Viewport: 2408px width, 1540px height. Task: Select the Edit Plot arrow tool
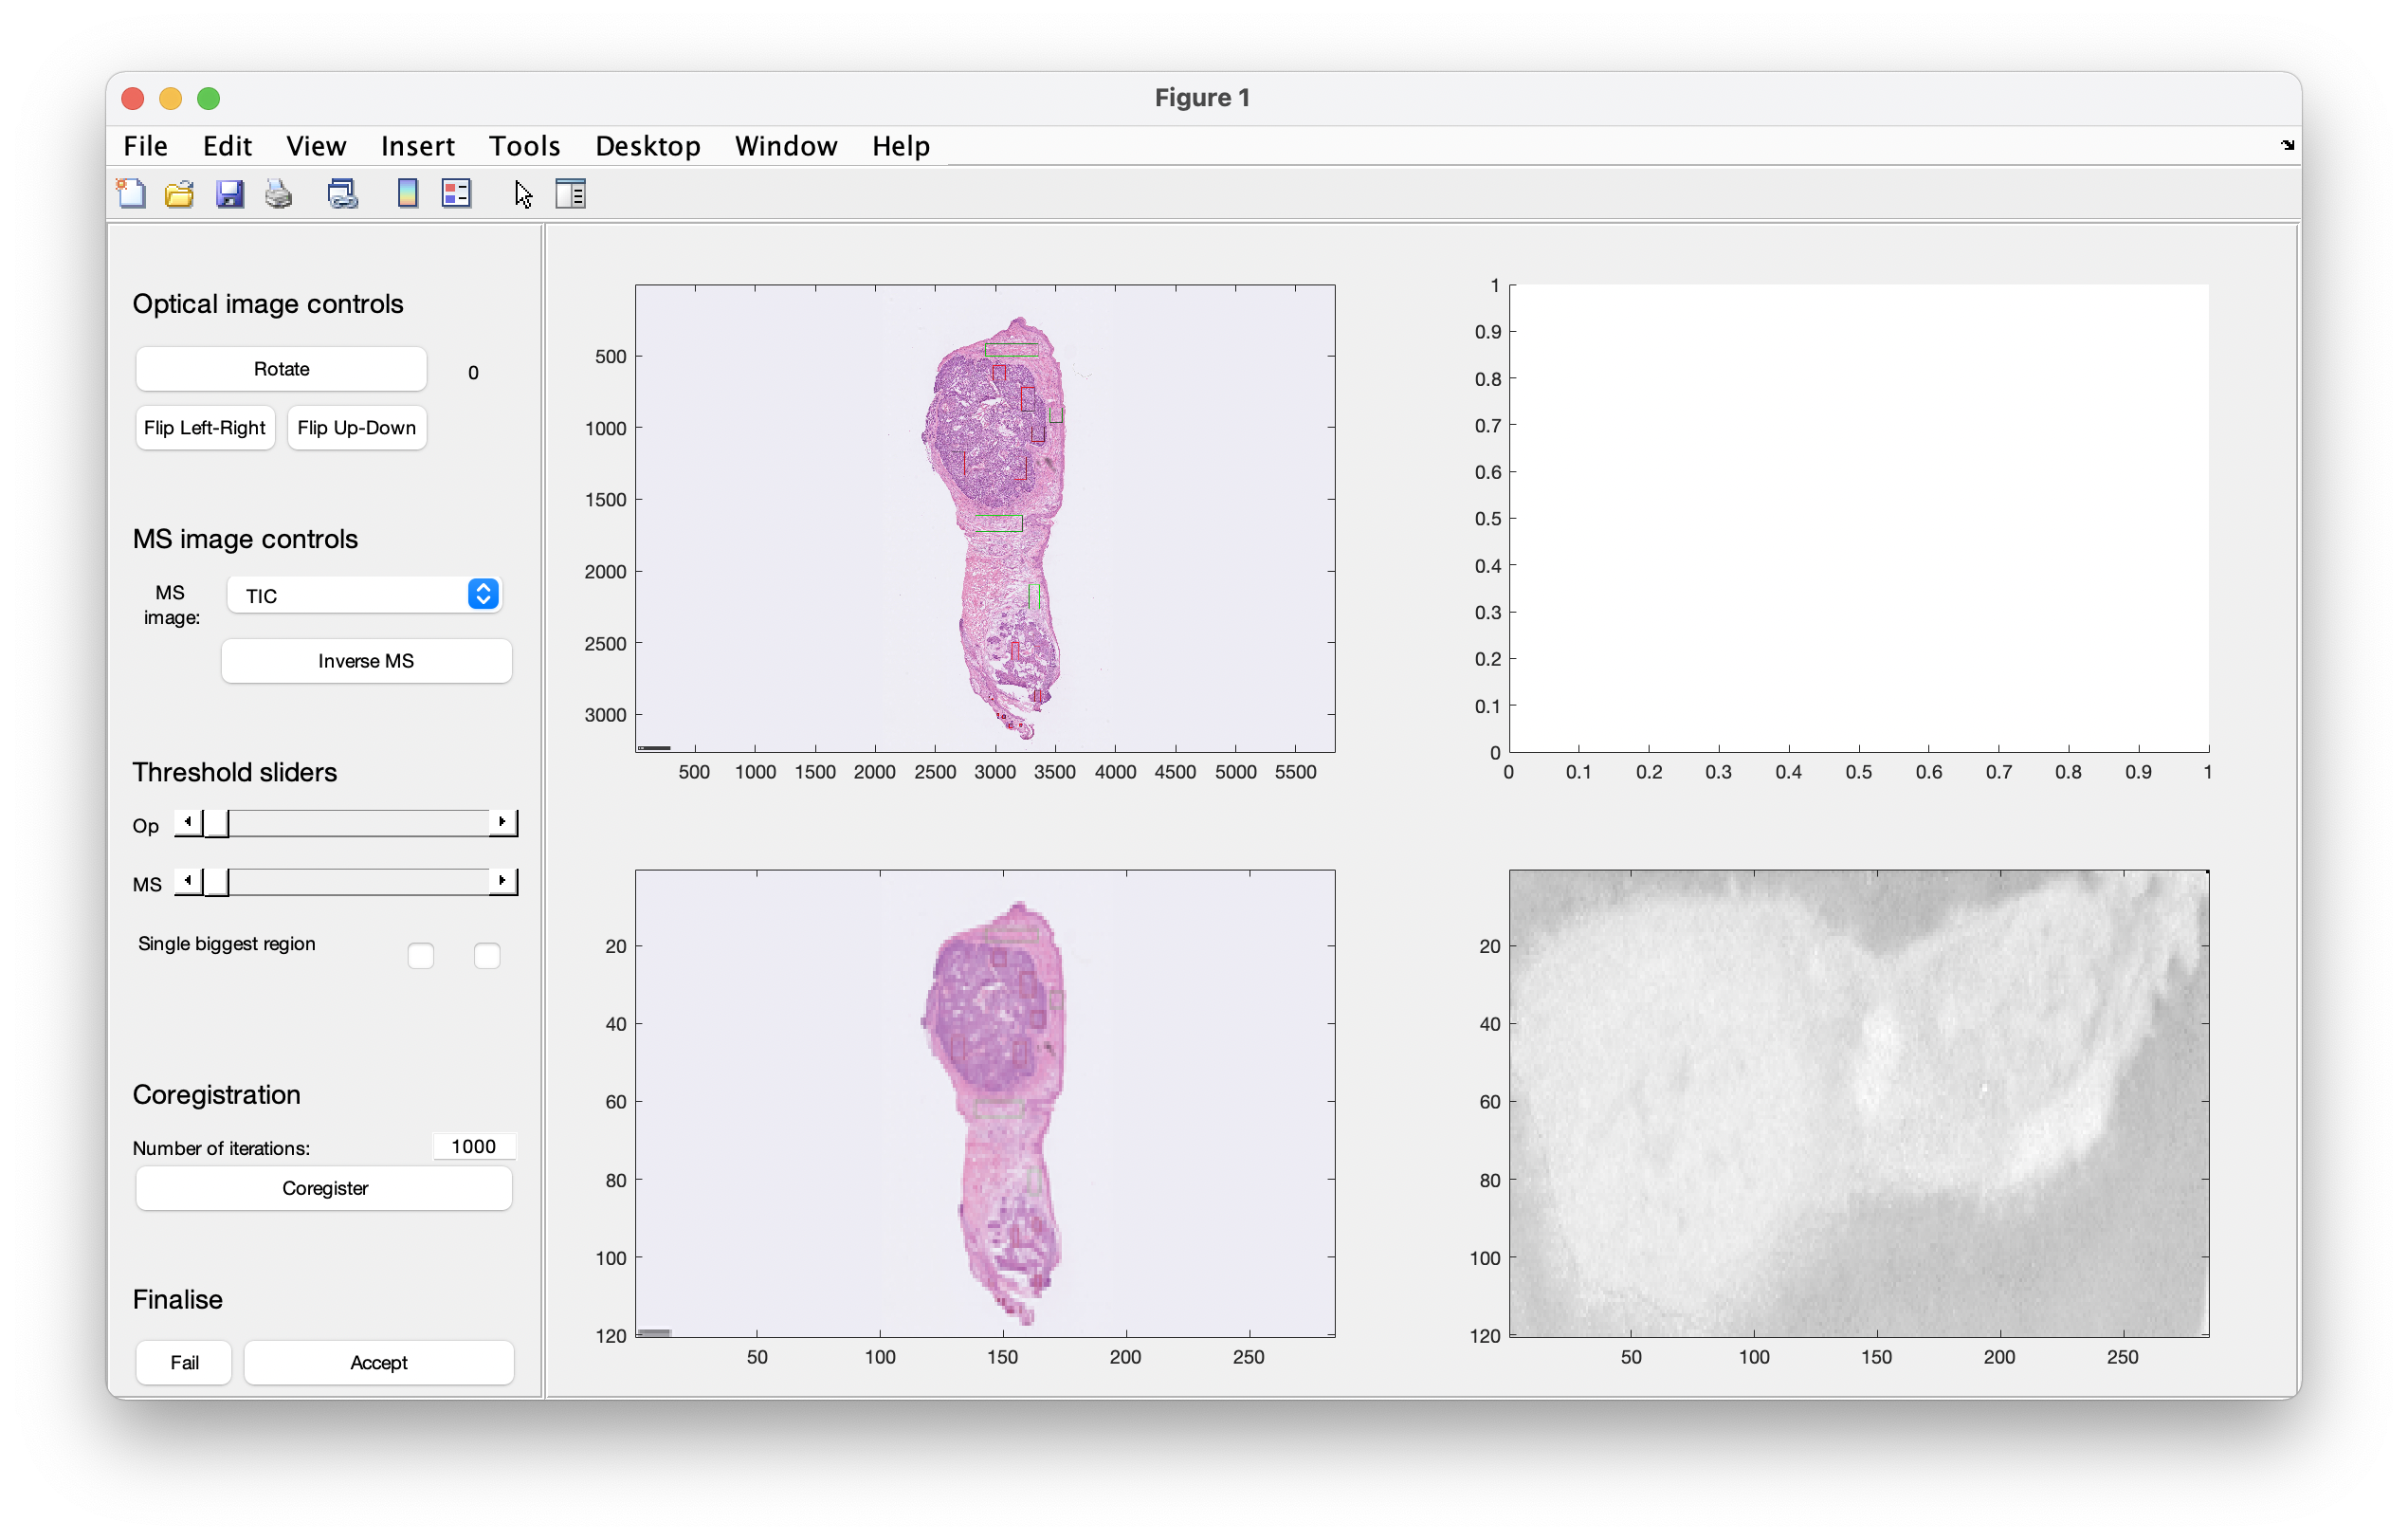point(523,193)
